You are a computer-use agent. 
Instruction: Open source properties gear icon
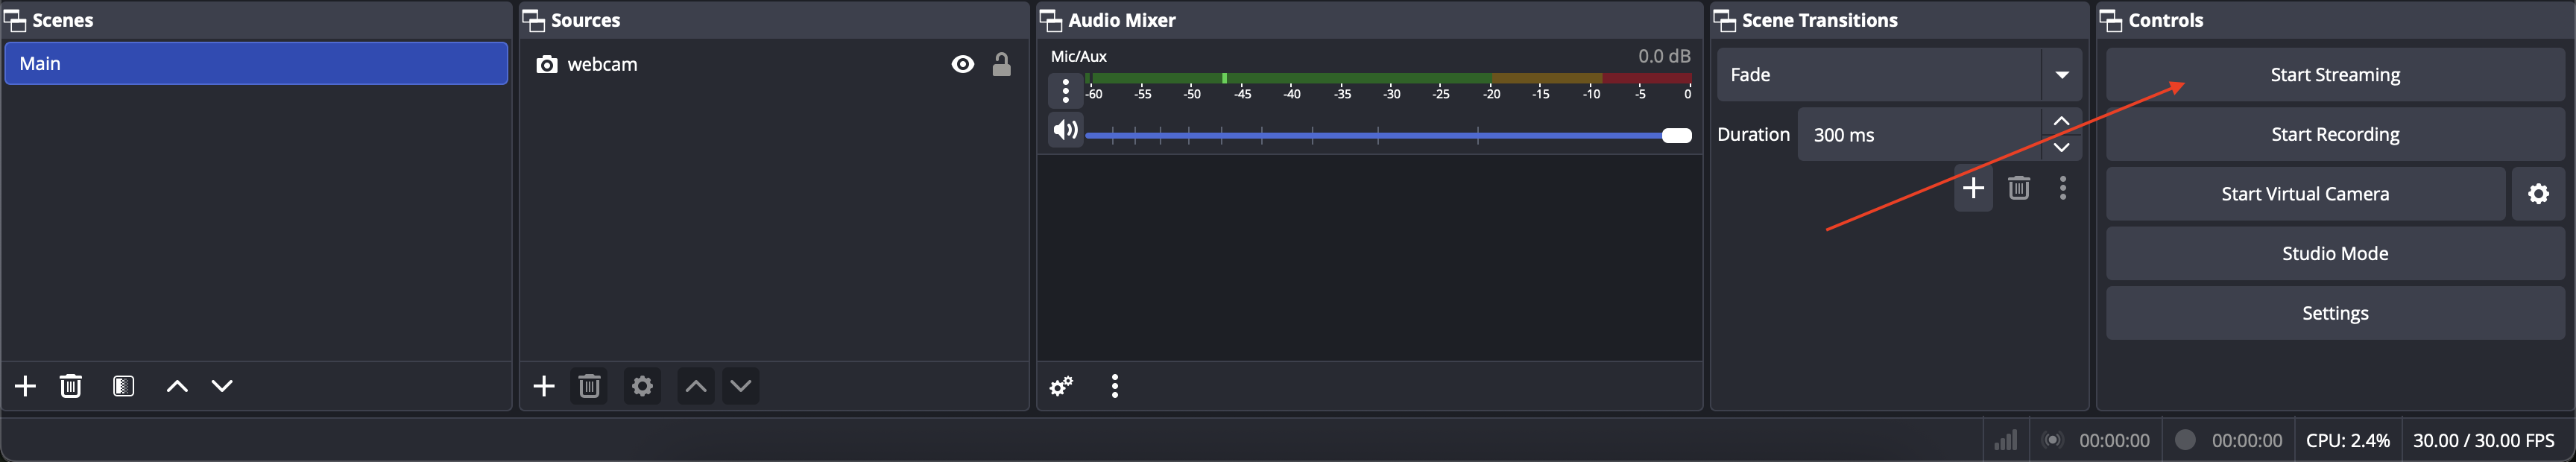(642, 386)
